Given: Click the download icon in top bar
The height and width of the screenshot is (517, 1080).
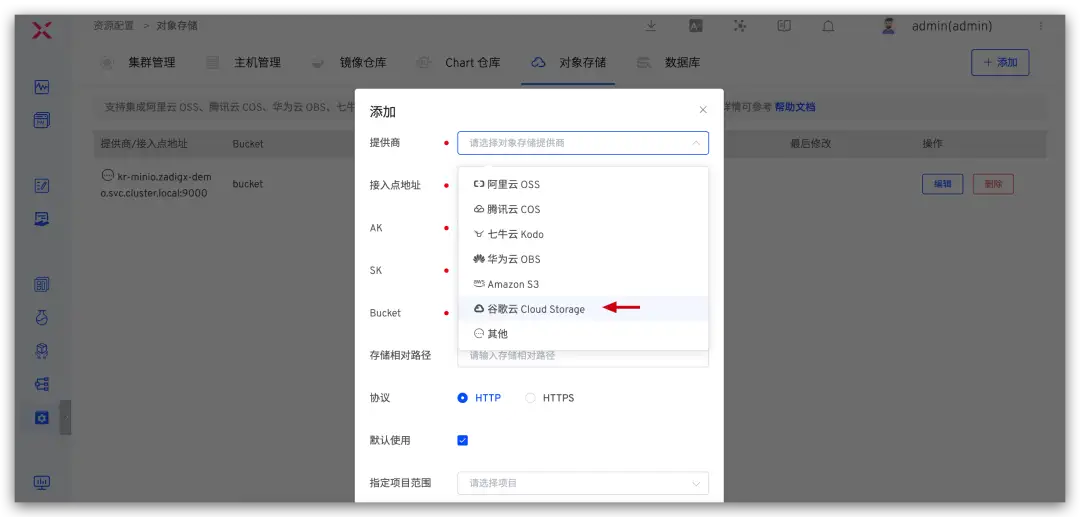Looking at the screenshot, I should [651, 26].
